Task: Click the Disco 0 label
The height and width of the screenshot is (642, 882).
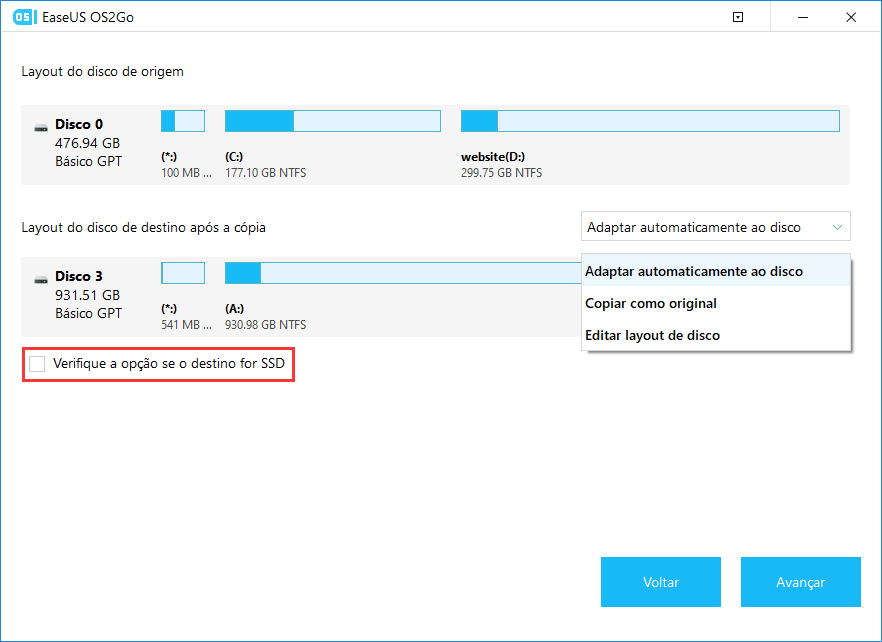Action: [x=79, y=124]
